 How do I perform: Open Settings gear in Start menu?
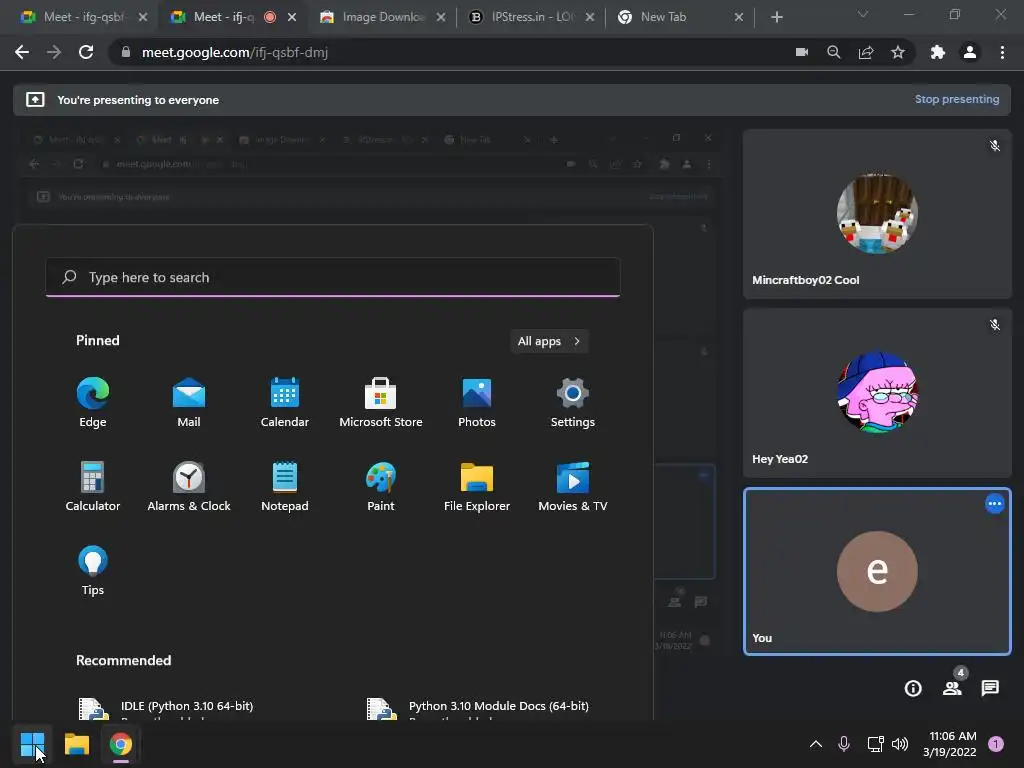click(573, 402)
